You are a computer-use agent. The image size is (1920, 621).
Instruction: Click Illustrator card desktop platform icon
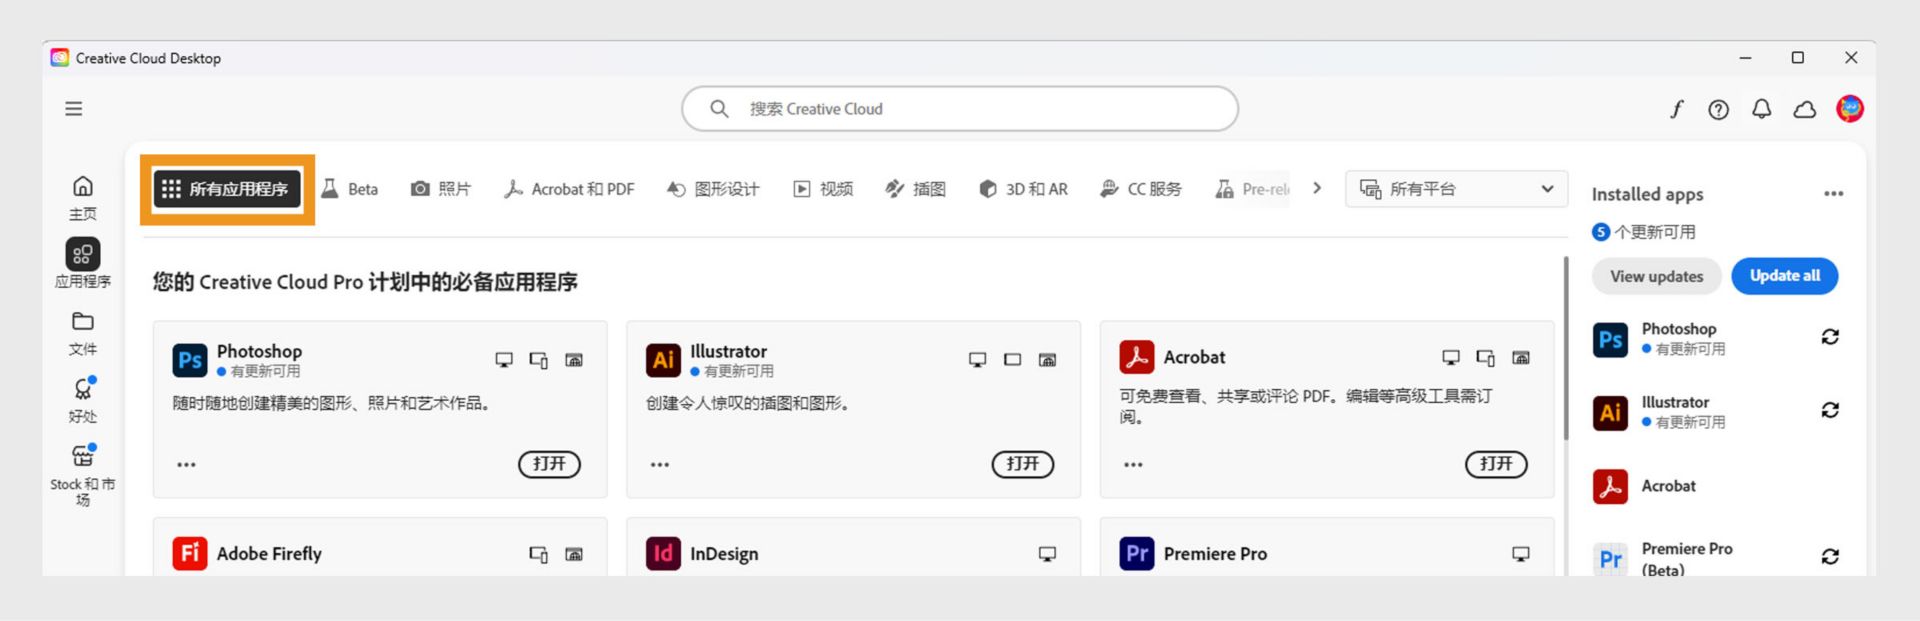(978, 360)
